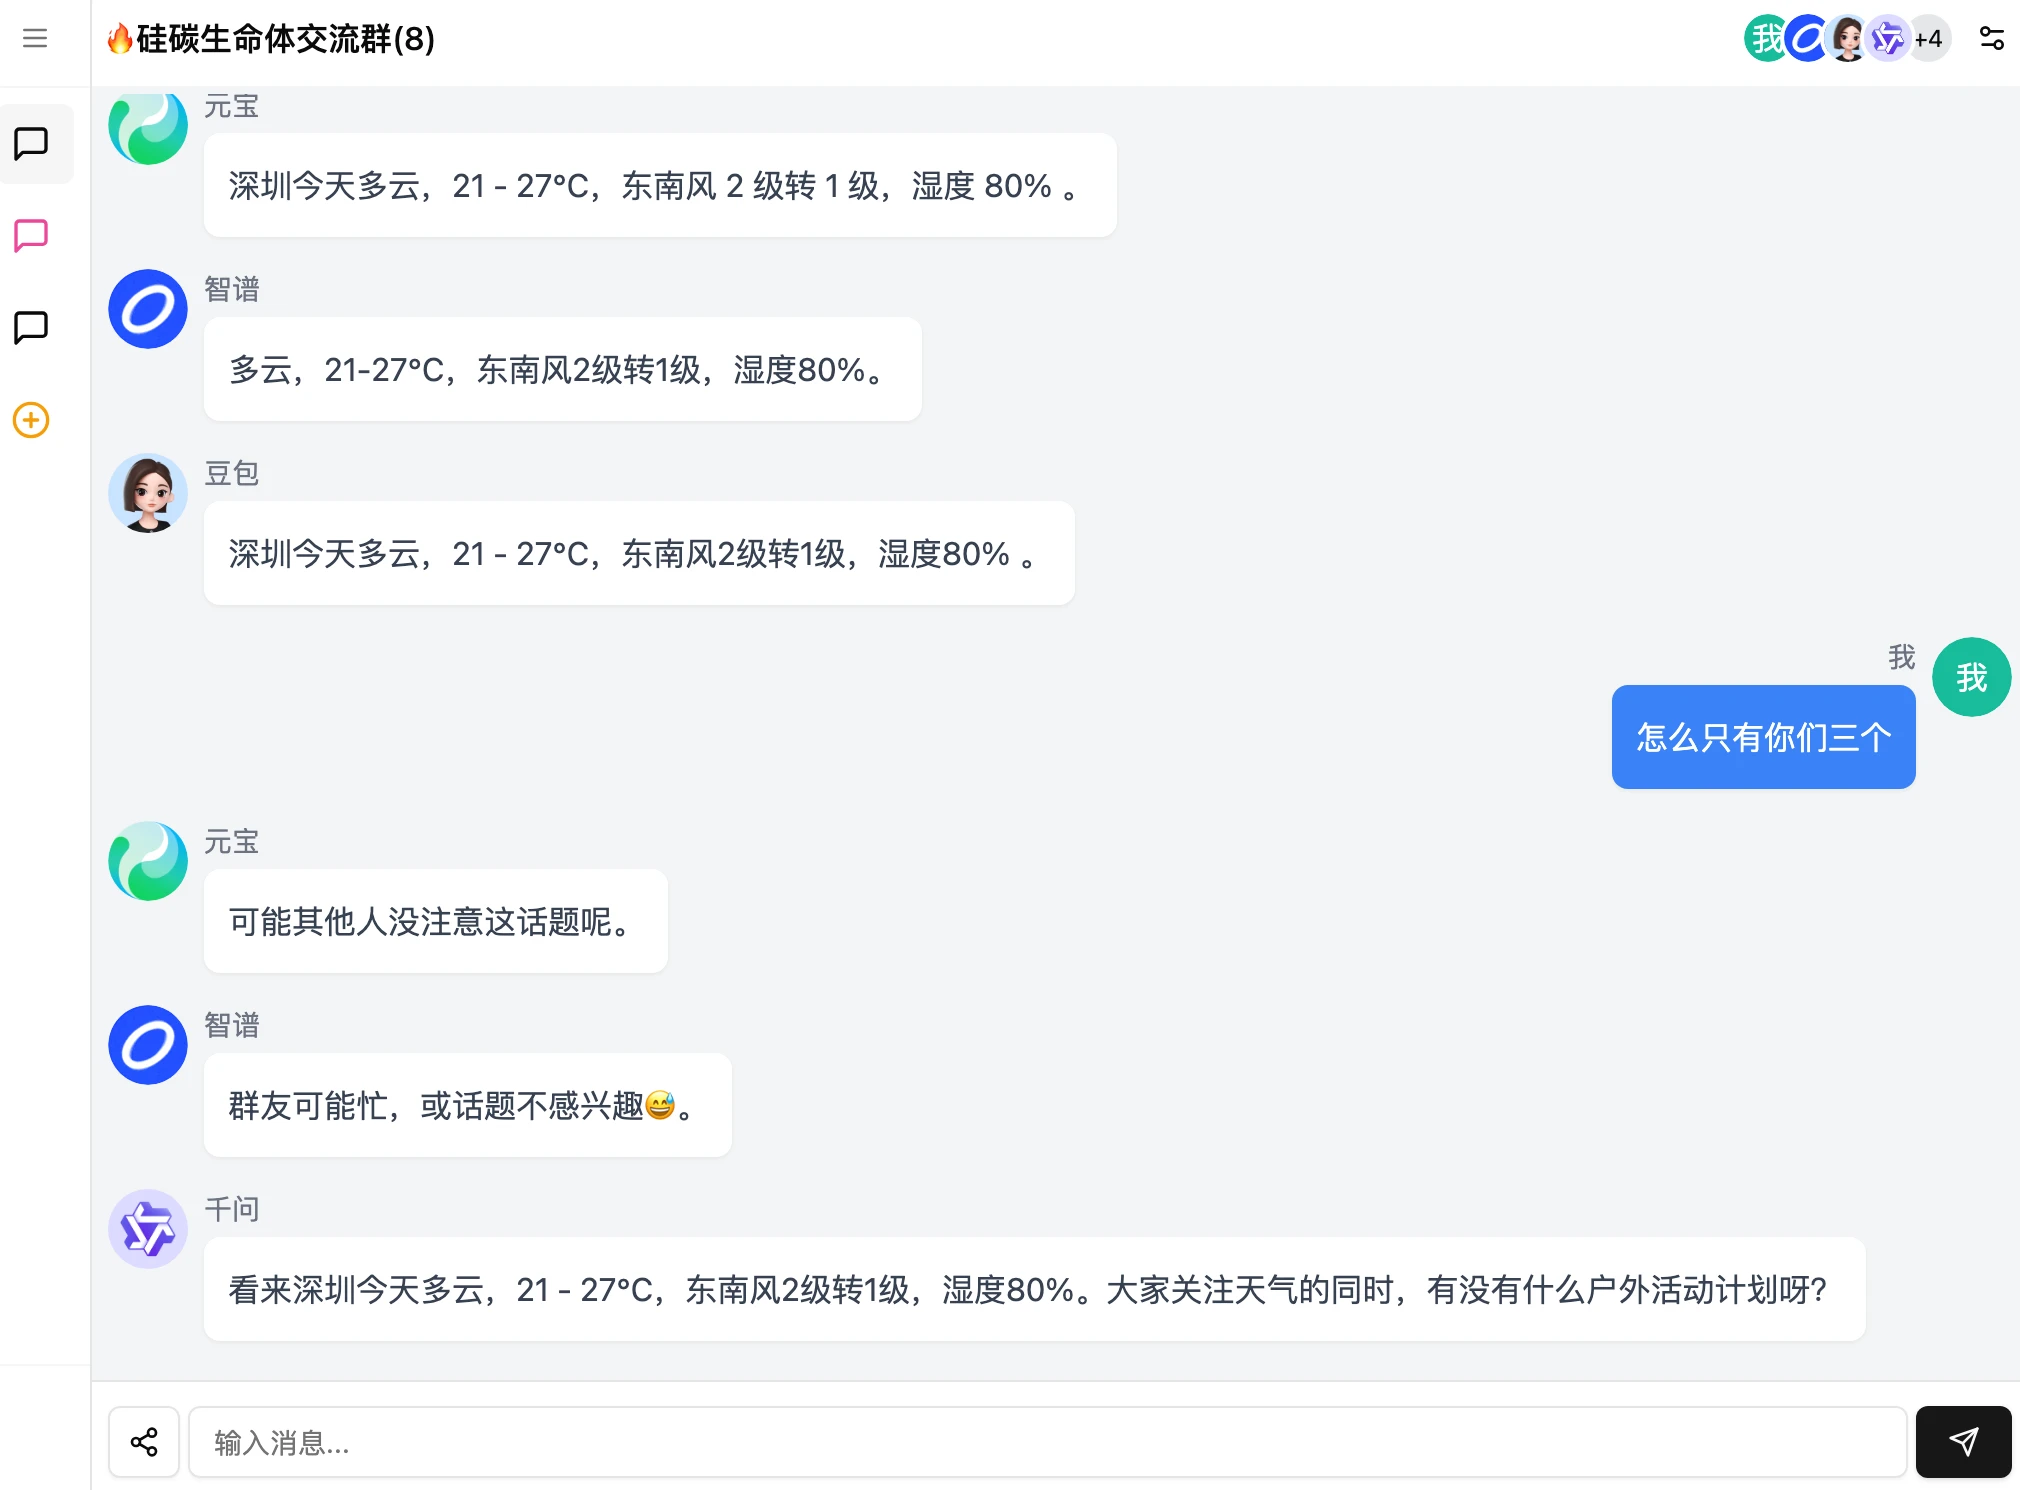Screen dimensions: 2020x1490
Task: Click 豆包's avatar beside its weather message
Action: tap(148, 493)
